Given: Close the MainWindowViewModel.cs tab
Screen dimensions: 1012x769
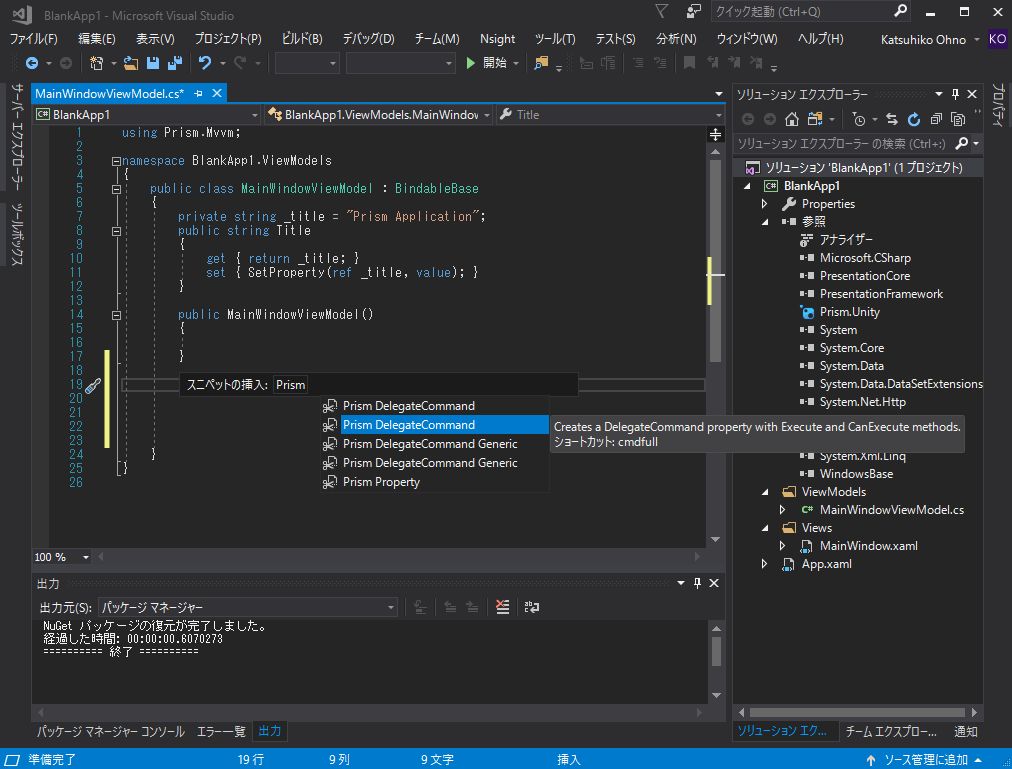Looking at the screenshot, I should (218, 94).
